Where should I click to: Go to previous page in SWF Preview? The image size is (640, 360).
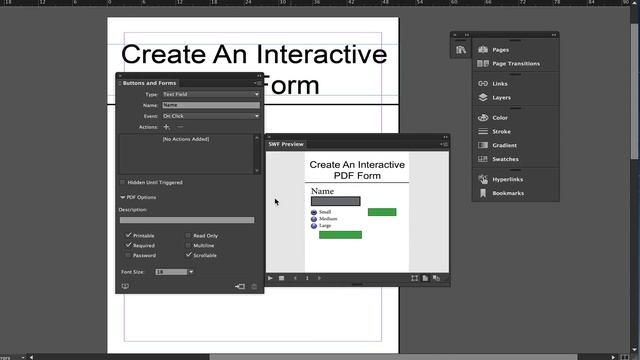(x=295, y=278)
